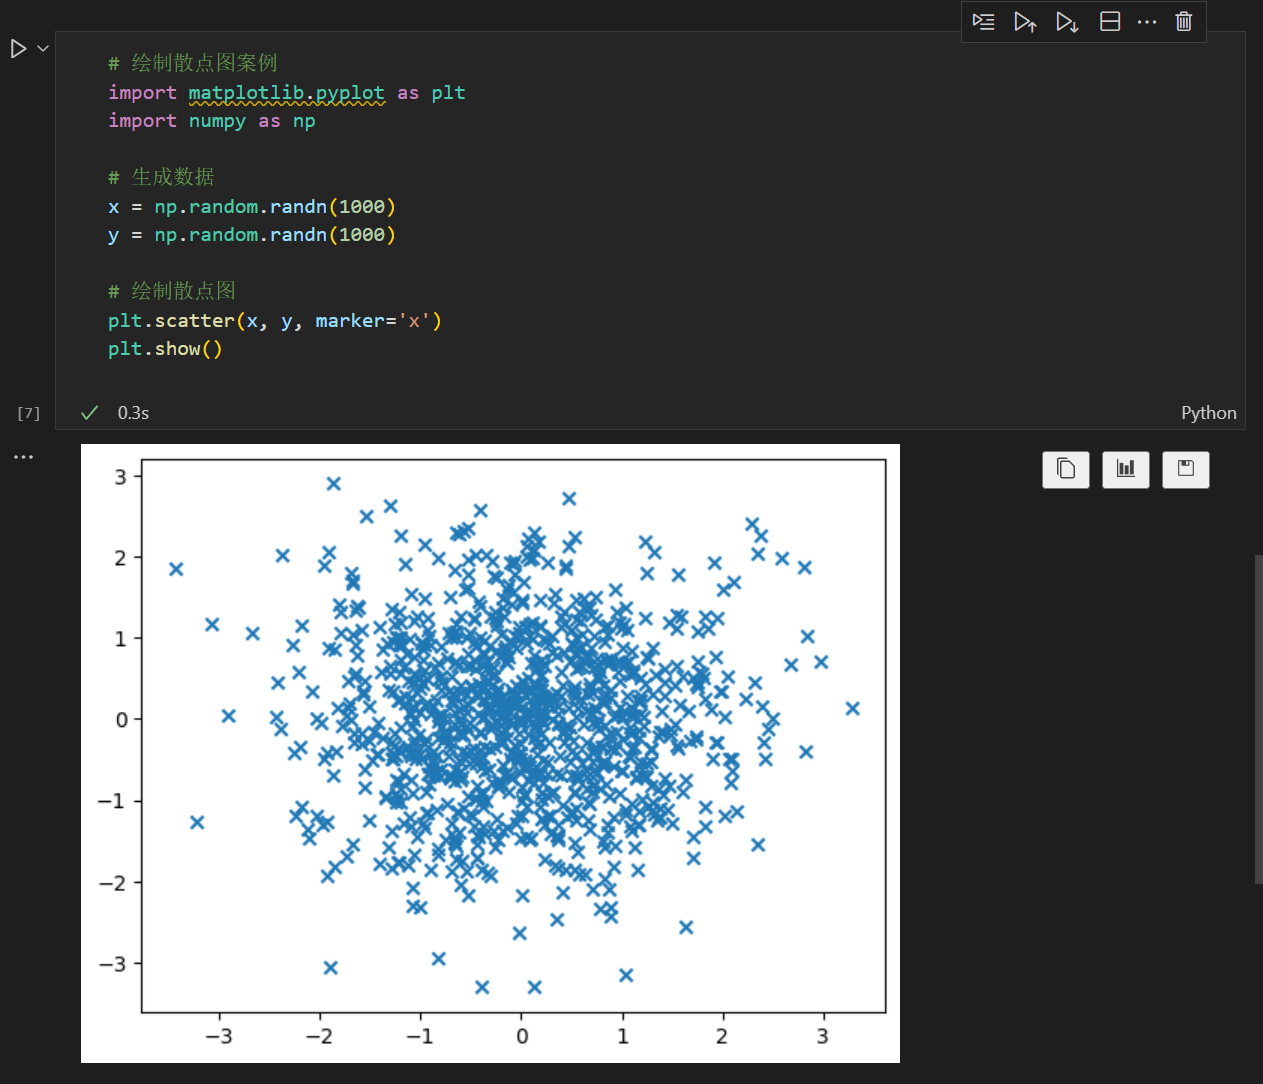Open the run options dropdown arrow

coord(43,48)
